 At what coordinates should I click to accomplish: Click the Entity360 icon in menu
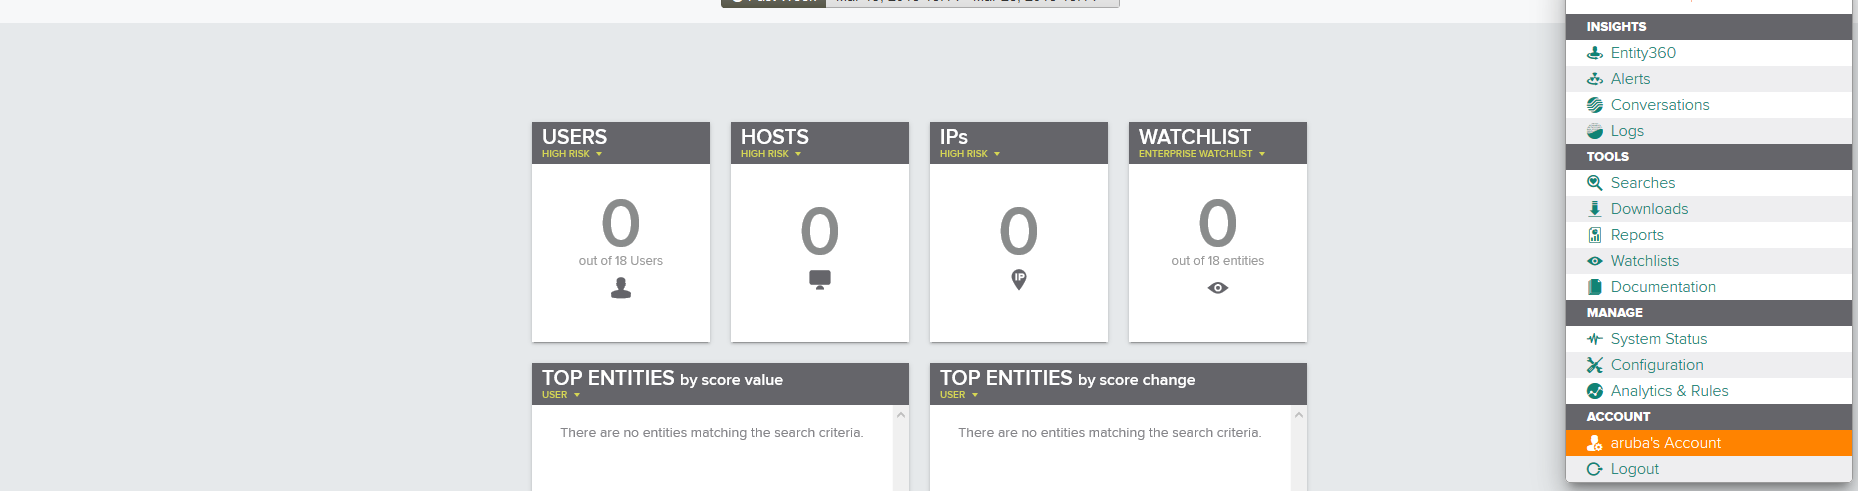pos(1595,53)
